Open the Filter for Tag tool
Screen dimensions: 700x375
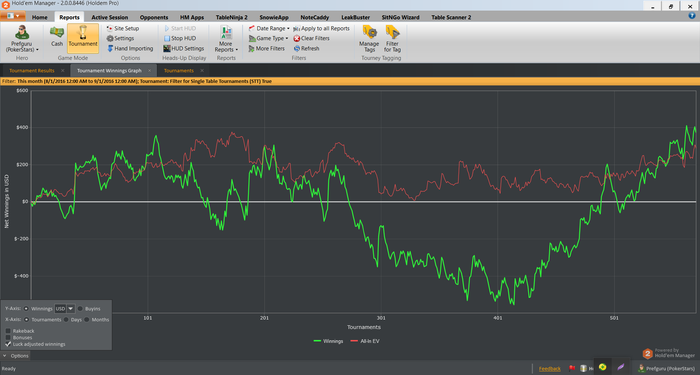click(x=392, y=39)
